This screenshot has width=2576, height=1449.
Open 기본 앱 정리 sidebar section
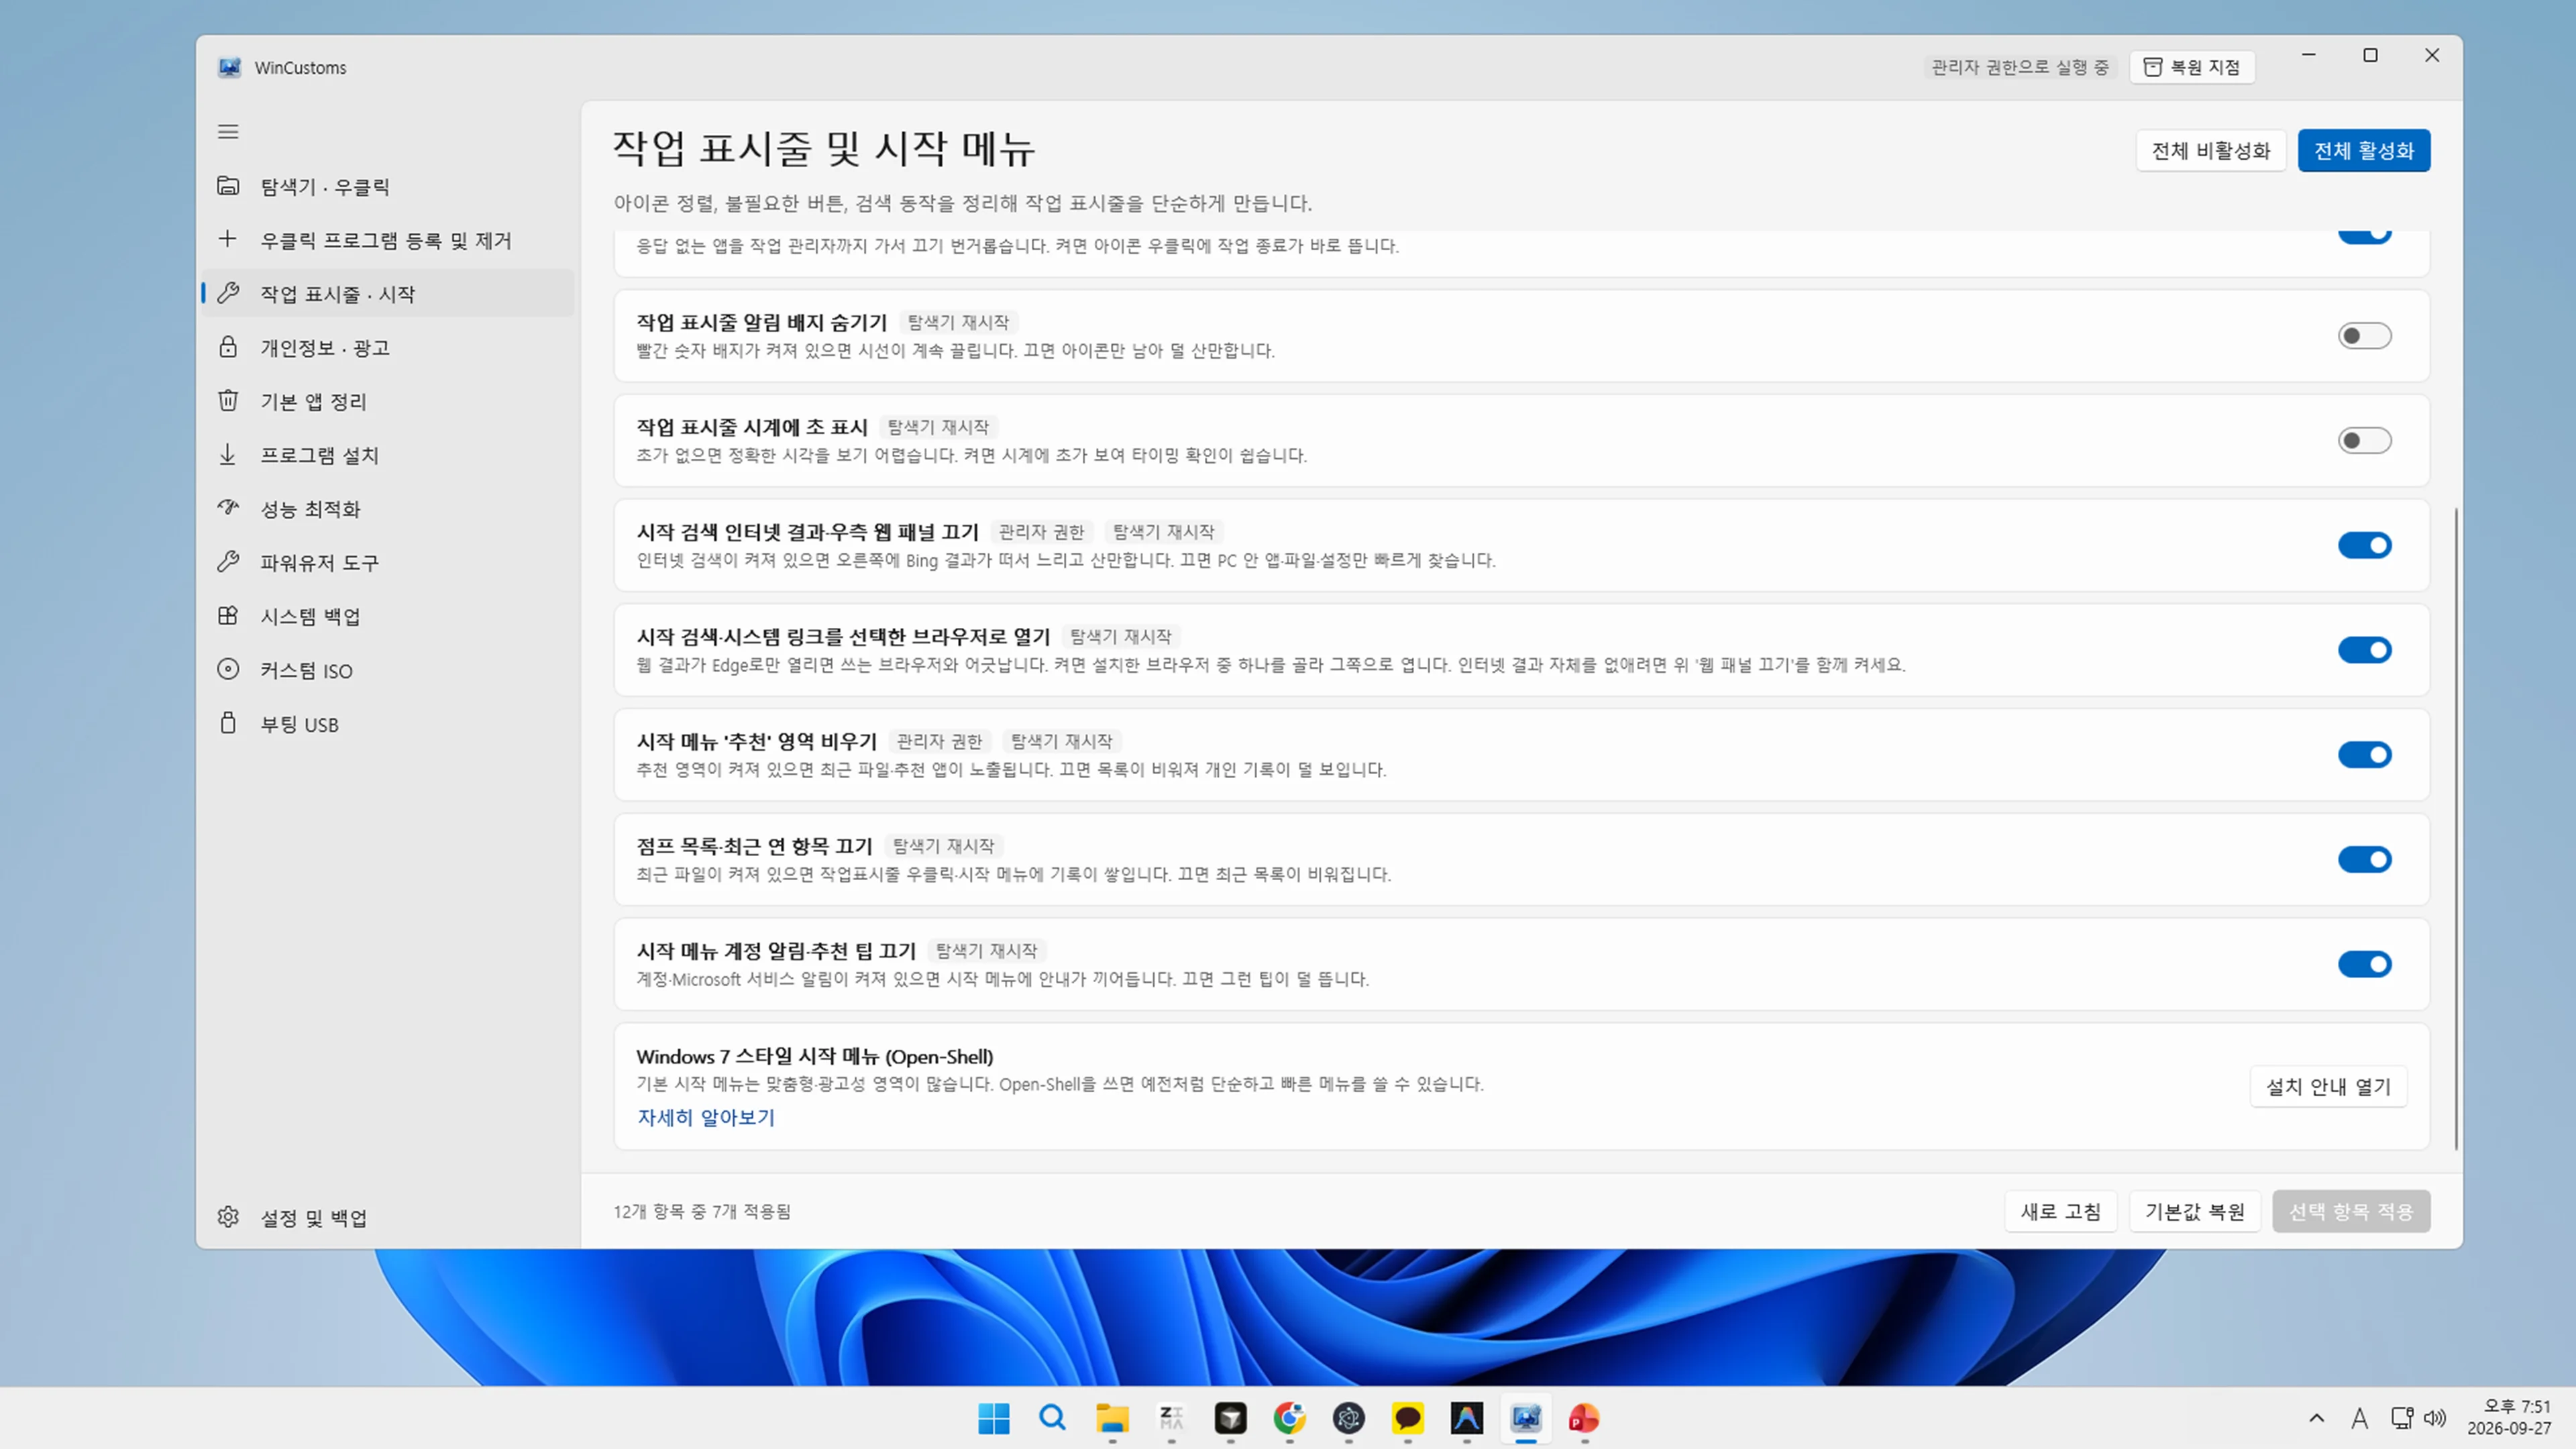click(388, 401)
